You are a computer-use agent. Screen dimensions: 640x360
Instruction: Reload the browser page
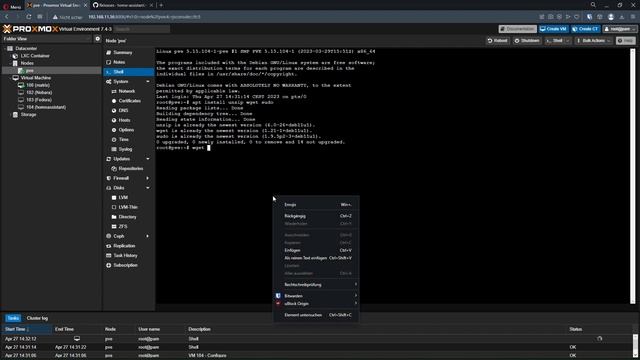tap(29, 17)
